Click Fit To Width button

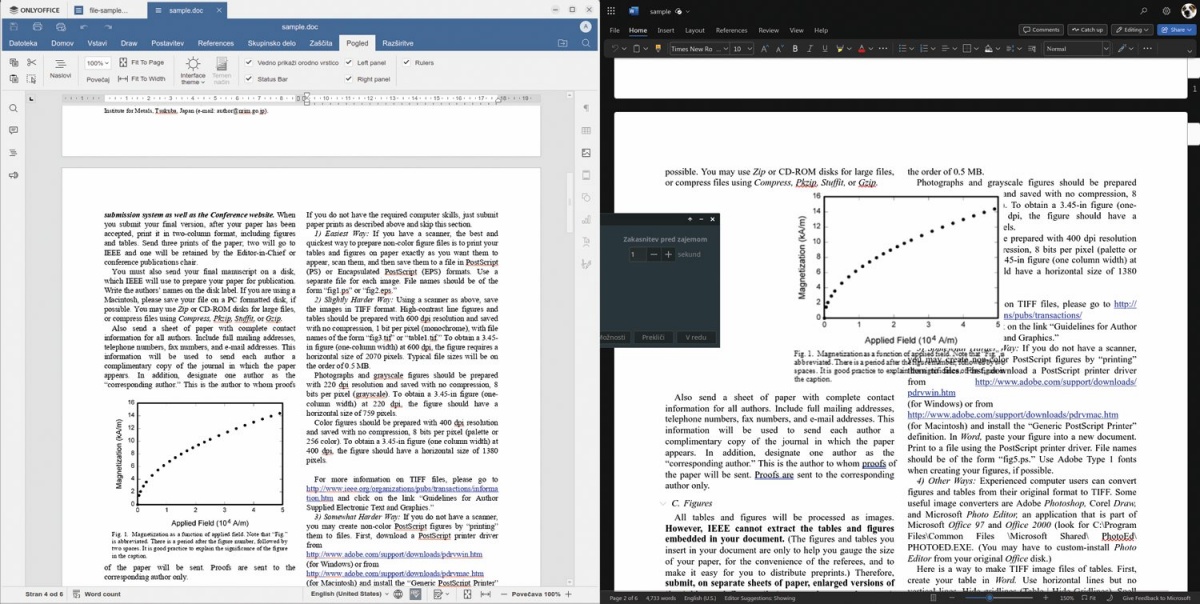click(x=142, y=78)
